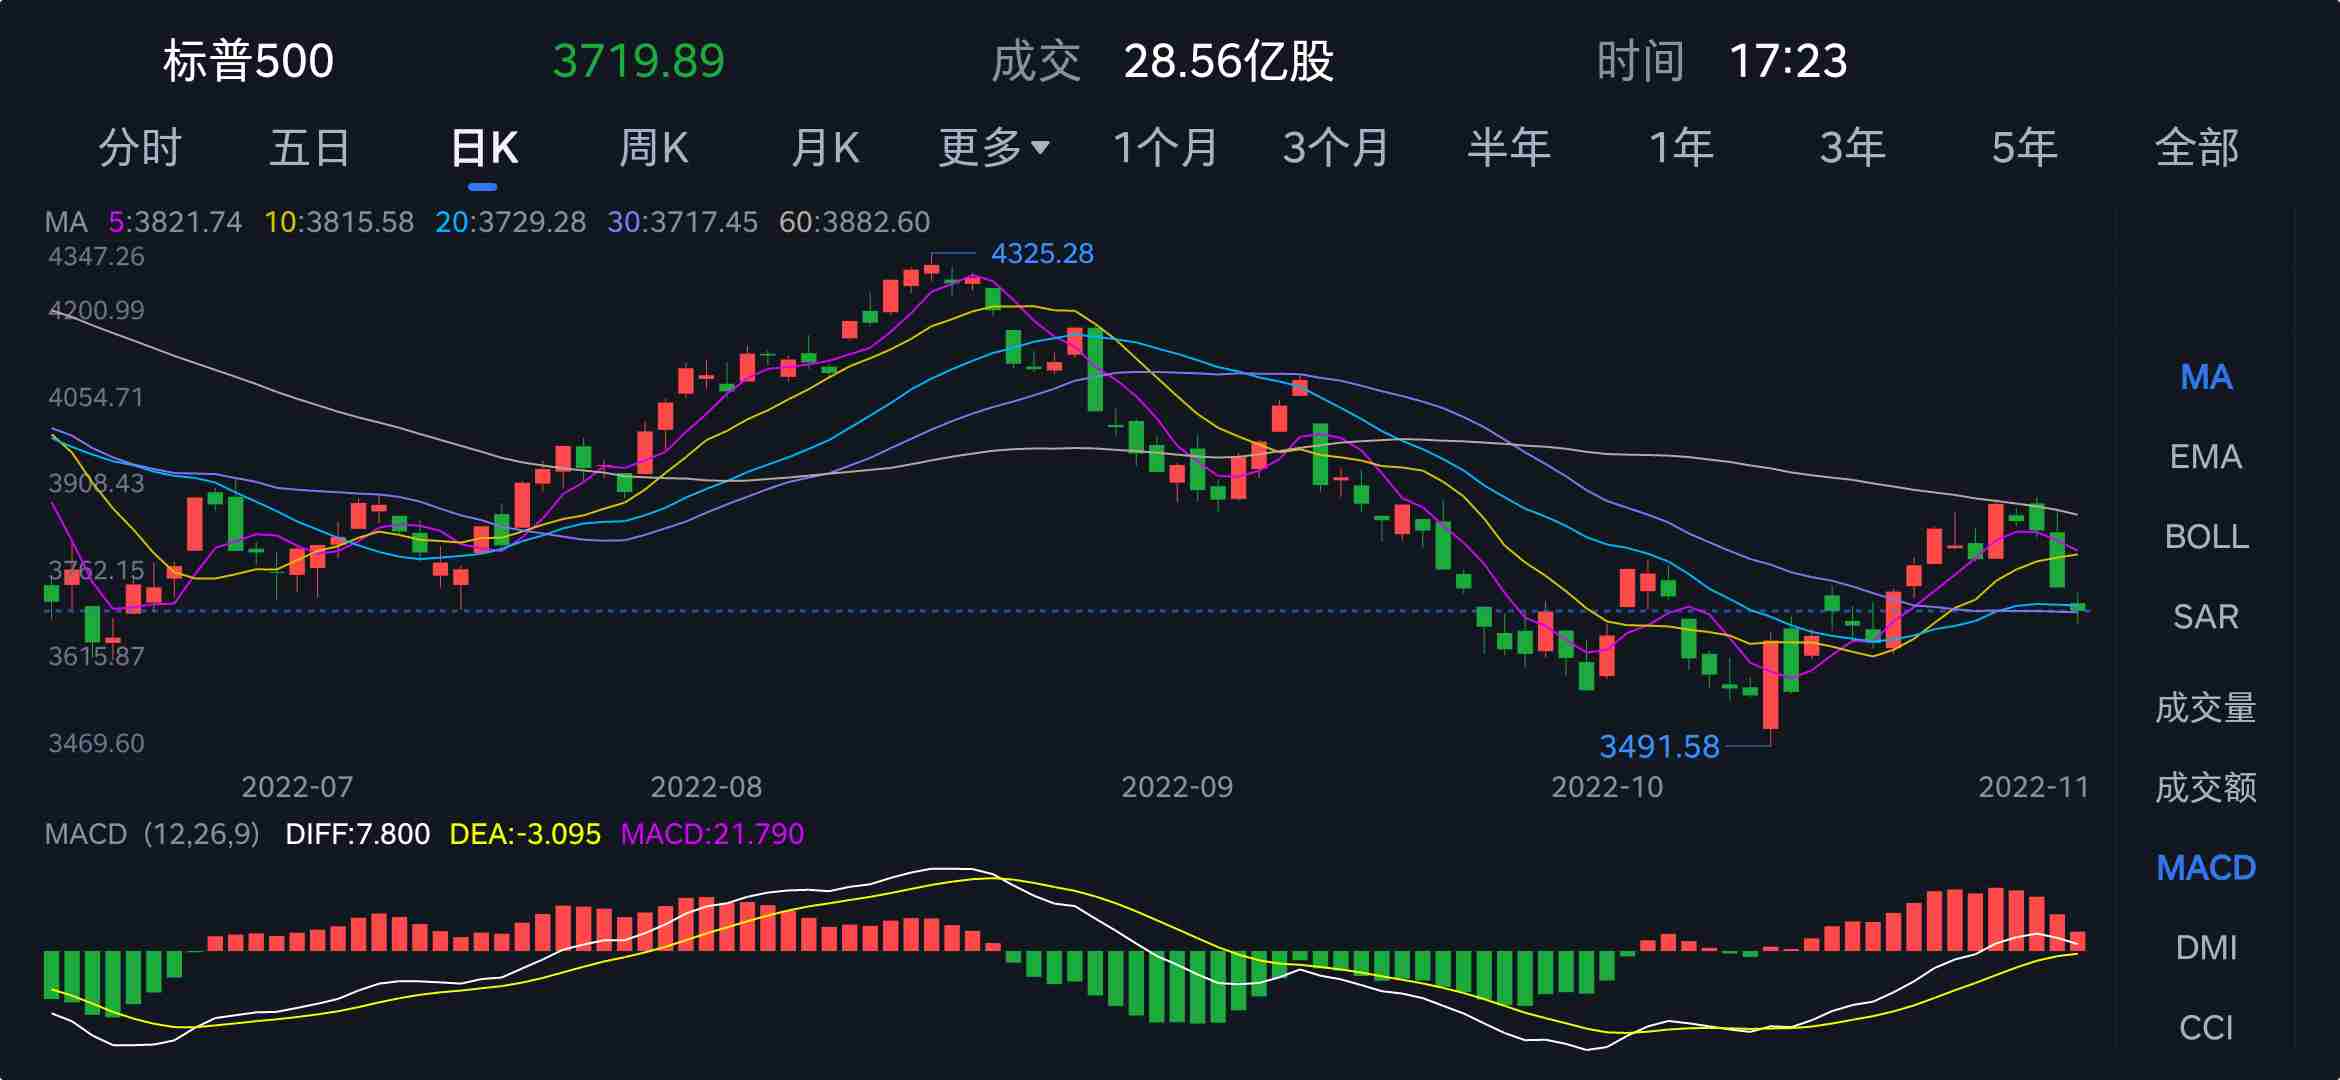
Task: Switch sub-chart to 成交量 volume
Action: pyautogui.click(x=2206, y=708)
